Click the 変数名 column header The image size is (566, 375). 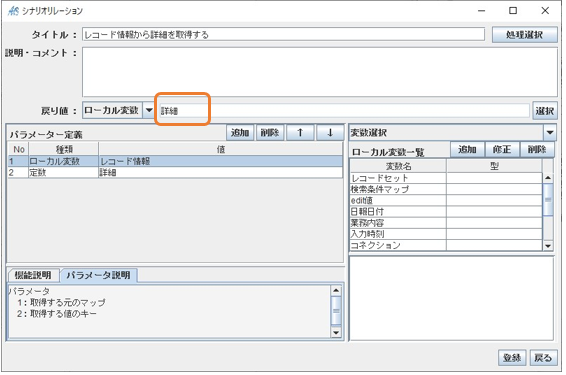[x=398, y=166]
